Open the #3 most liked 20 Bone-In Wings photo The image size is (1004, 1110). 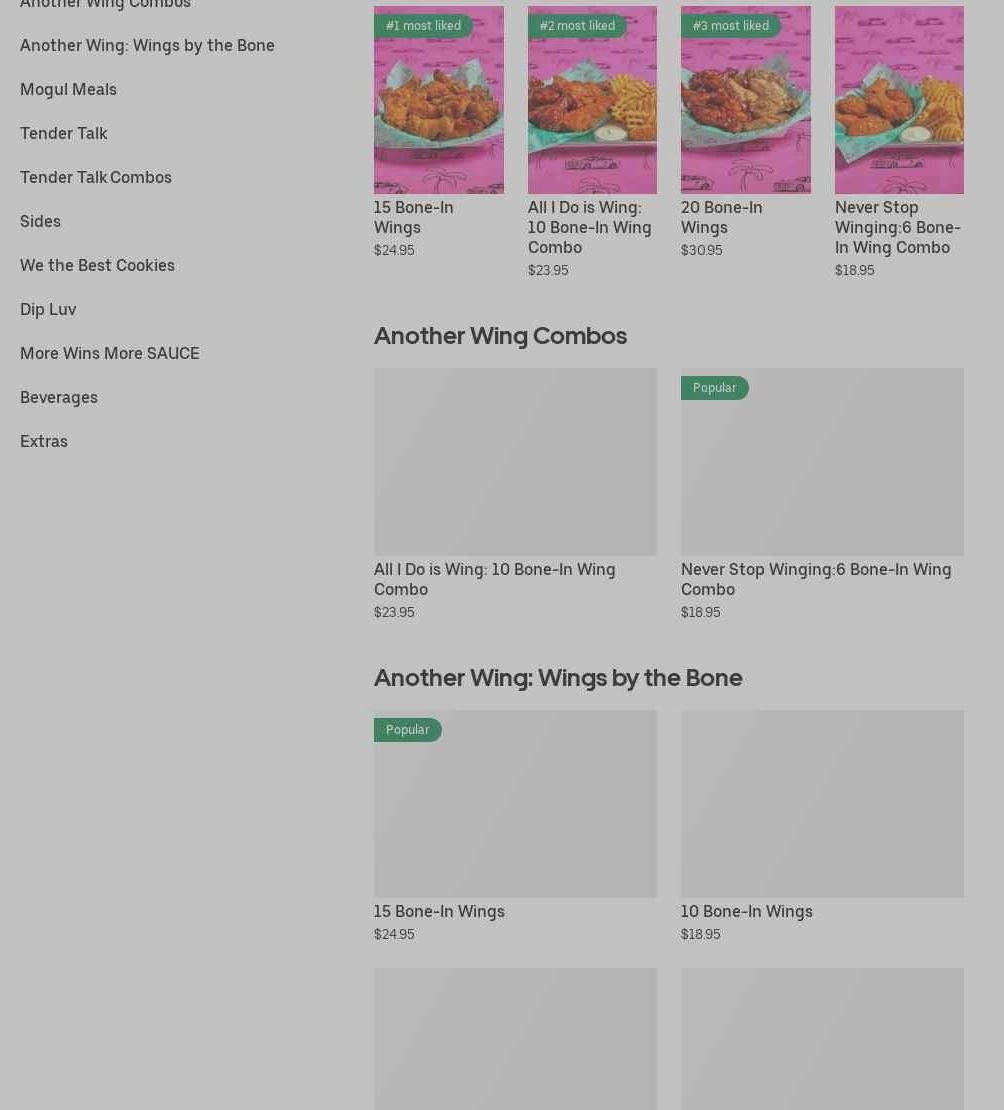746,100
